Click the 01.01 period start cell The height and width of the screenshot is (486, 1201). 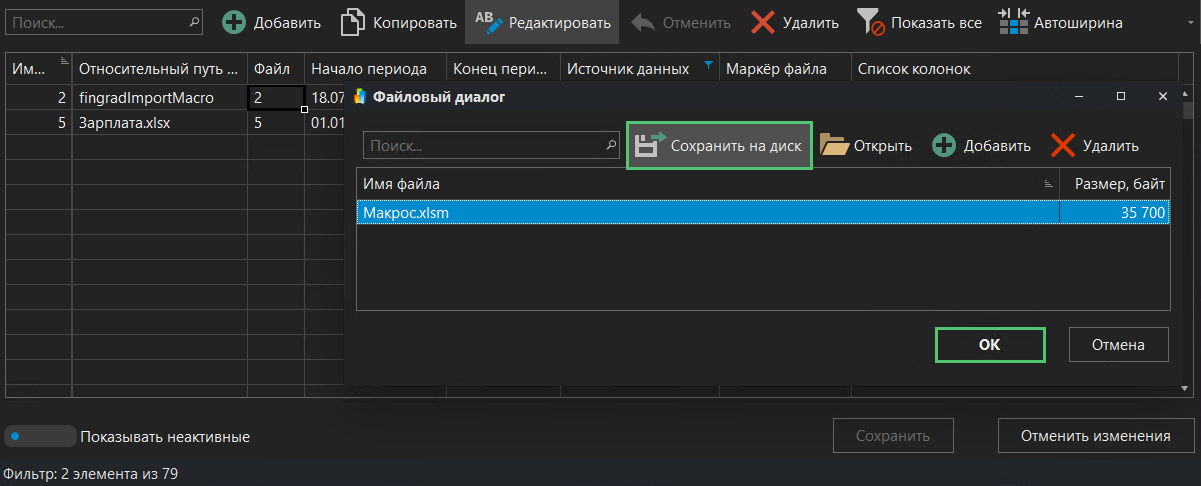[326, 123]
